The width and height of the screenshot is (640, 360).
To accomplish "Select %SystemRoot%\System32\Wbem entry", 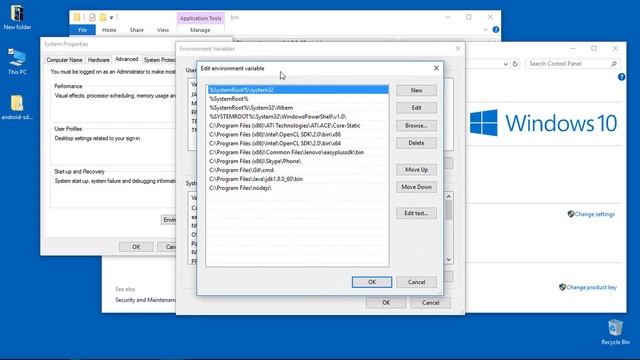I will (298, 108).
